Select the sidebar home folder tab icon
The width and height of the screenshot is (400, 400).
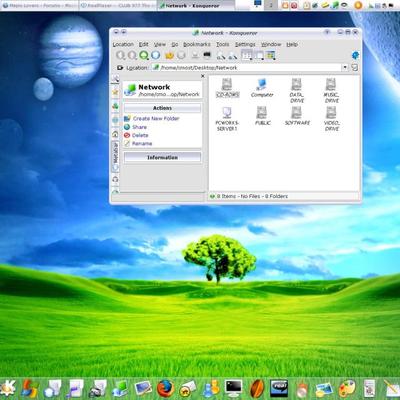115,134
